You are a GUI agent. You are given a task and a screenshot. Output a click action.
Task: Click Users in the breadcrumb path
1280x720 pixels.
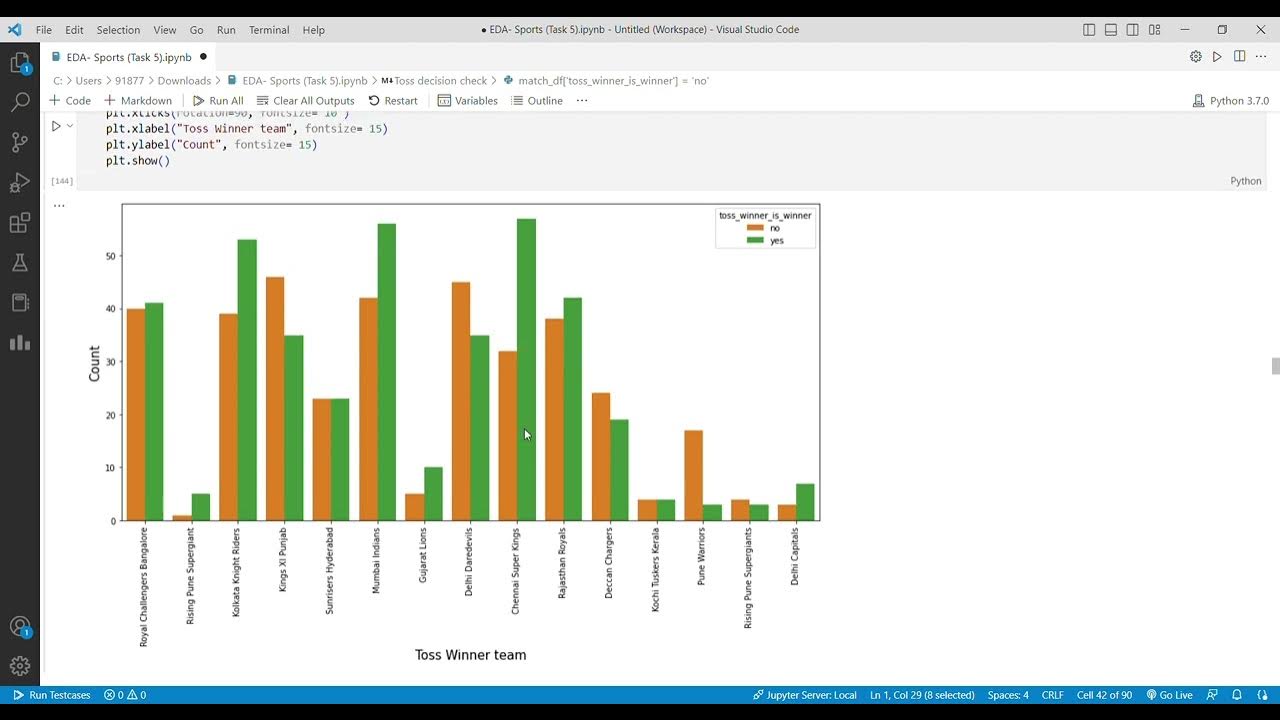point(87,80)
